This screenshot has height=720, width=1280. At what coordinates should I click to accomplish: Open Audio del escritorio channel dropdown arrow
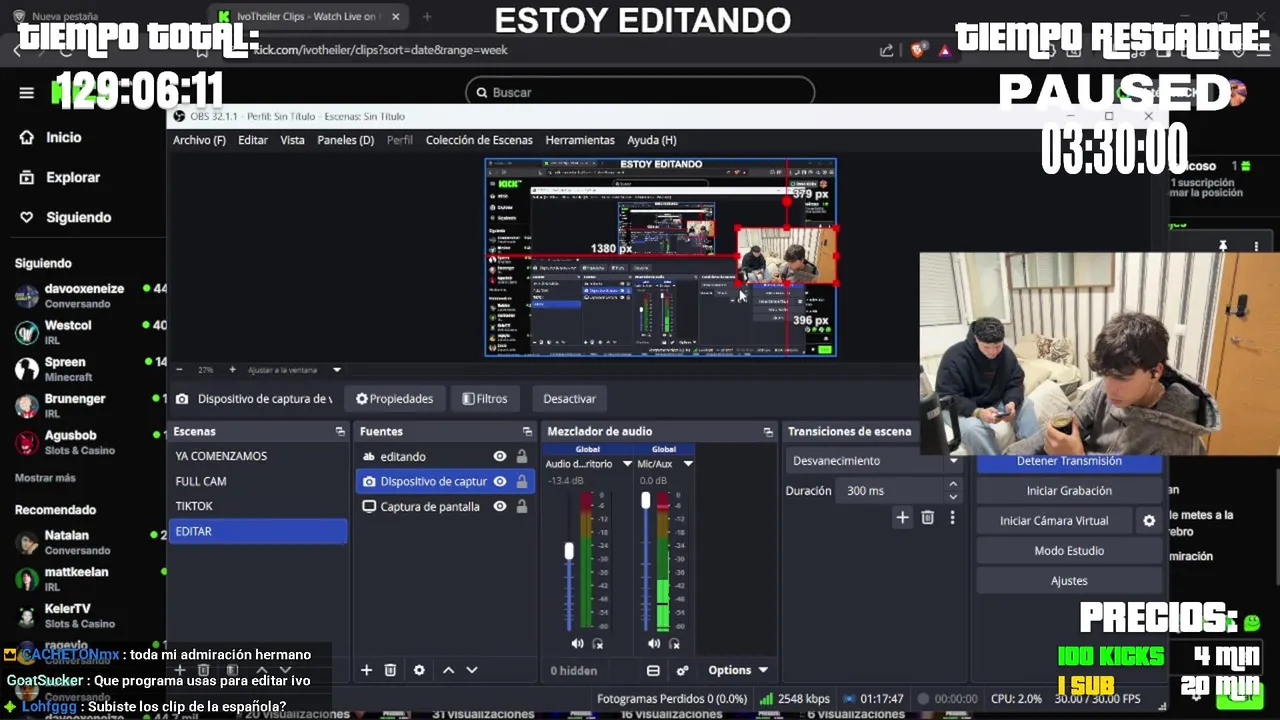[x=627, y=464]
